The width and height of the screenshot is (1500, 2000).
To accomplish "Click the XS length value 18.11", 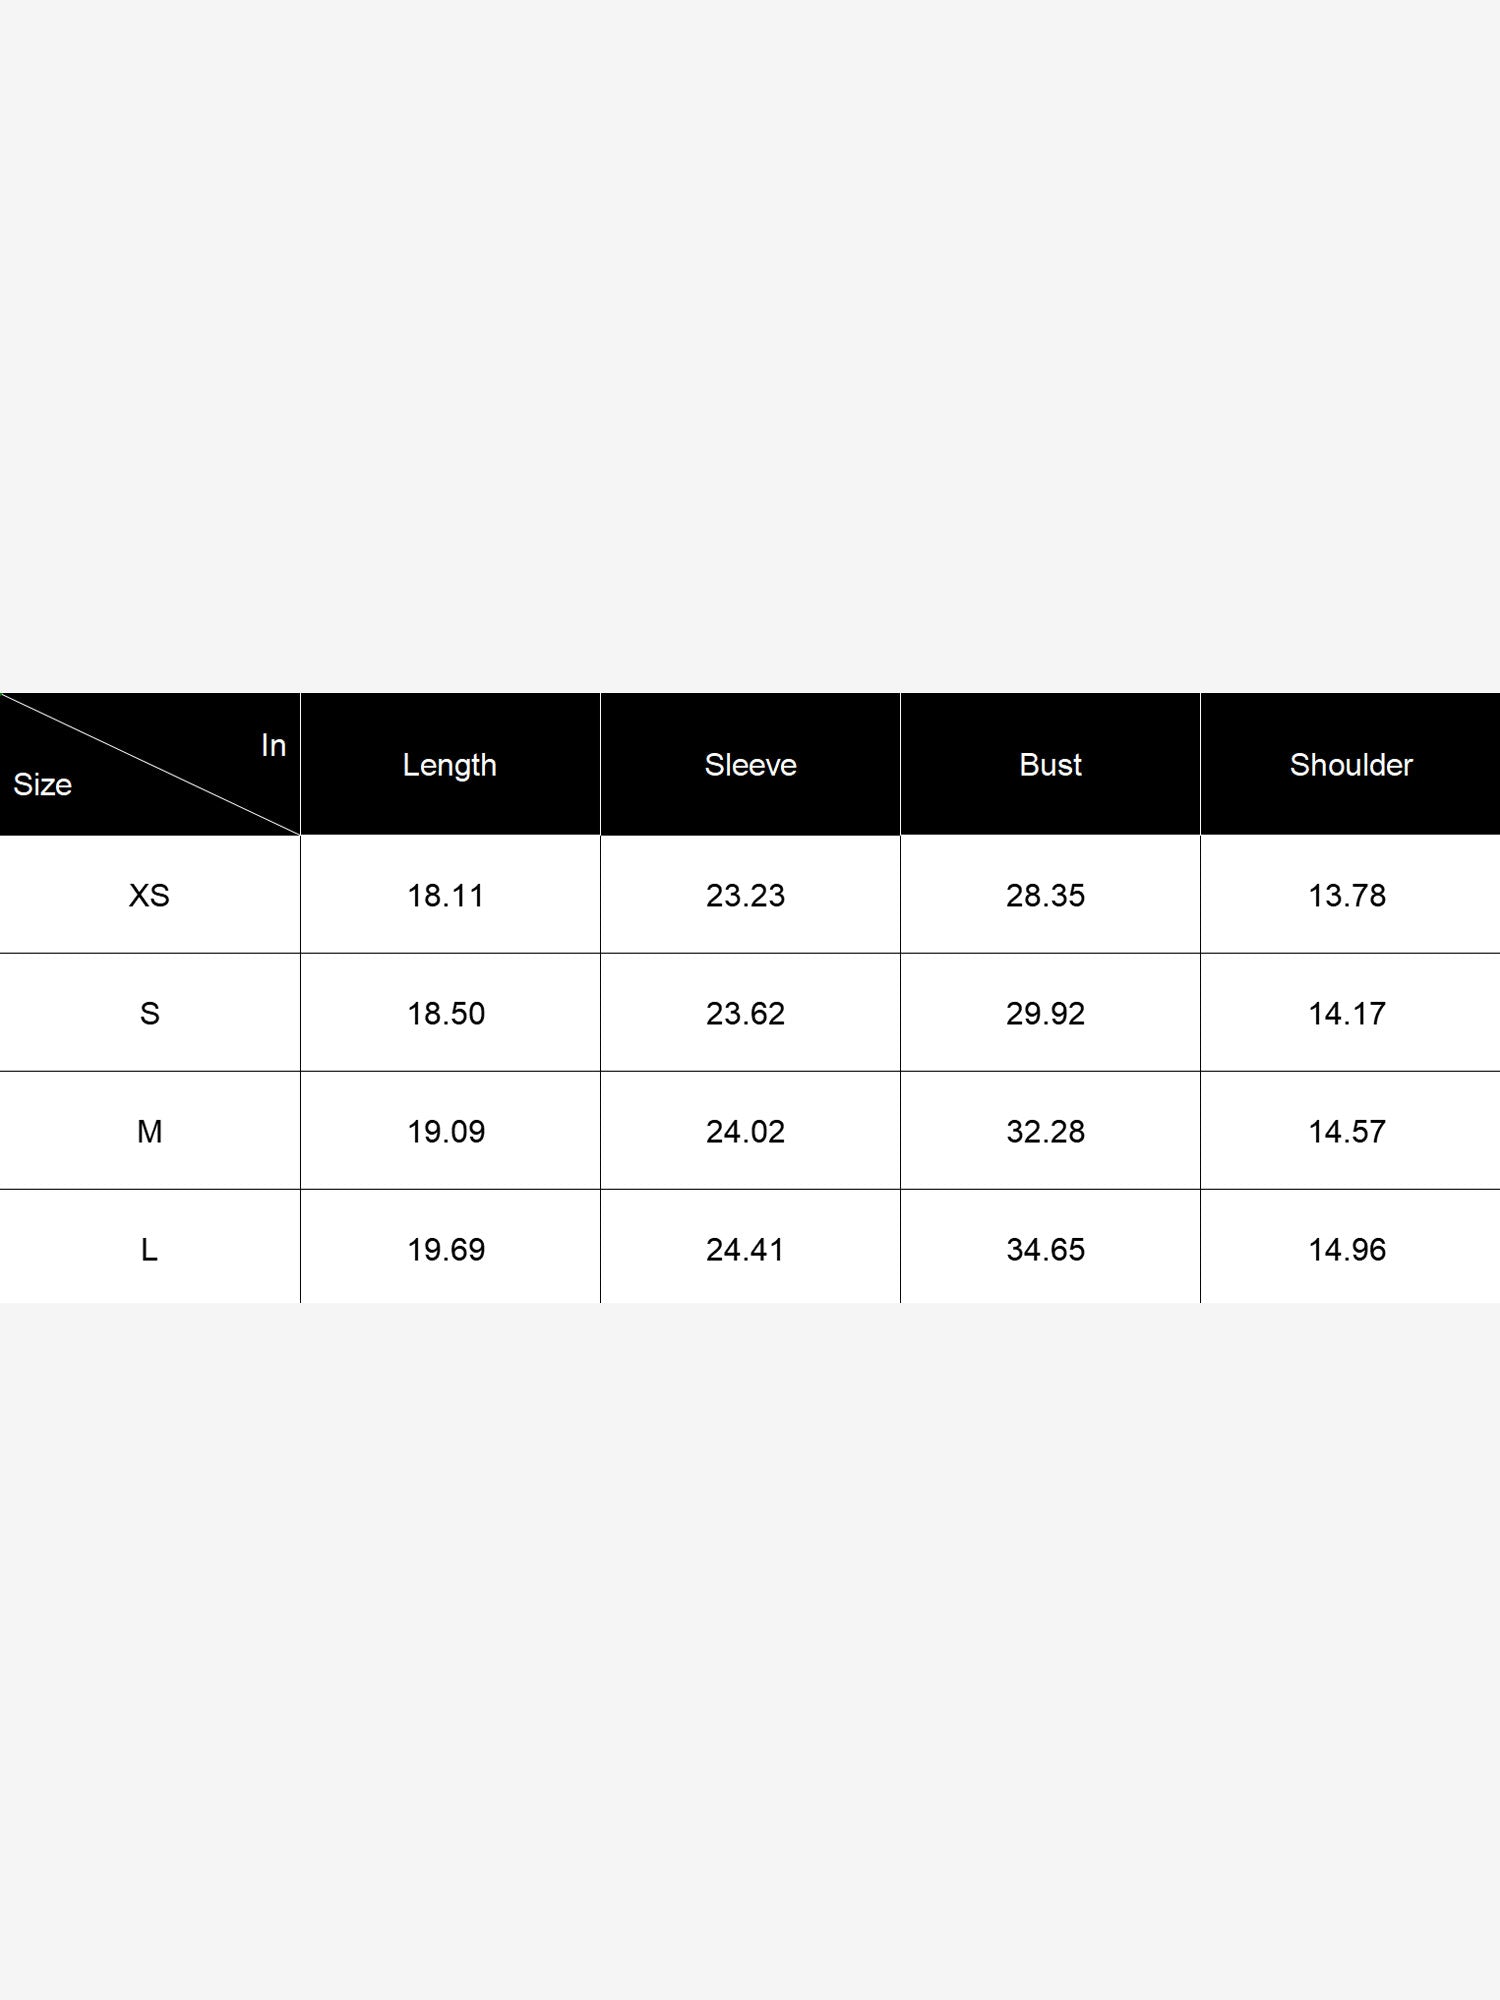I will [446, 895].
